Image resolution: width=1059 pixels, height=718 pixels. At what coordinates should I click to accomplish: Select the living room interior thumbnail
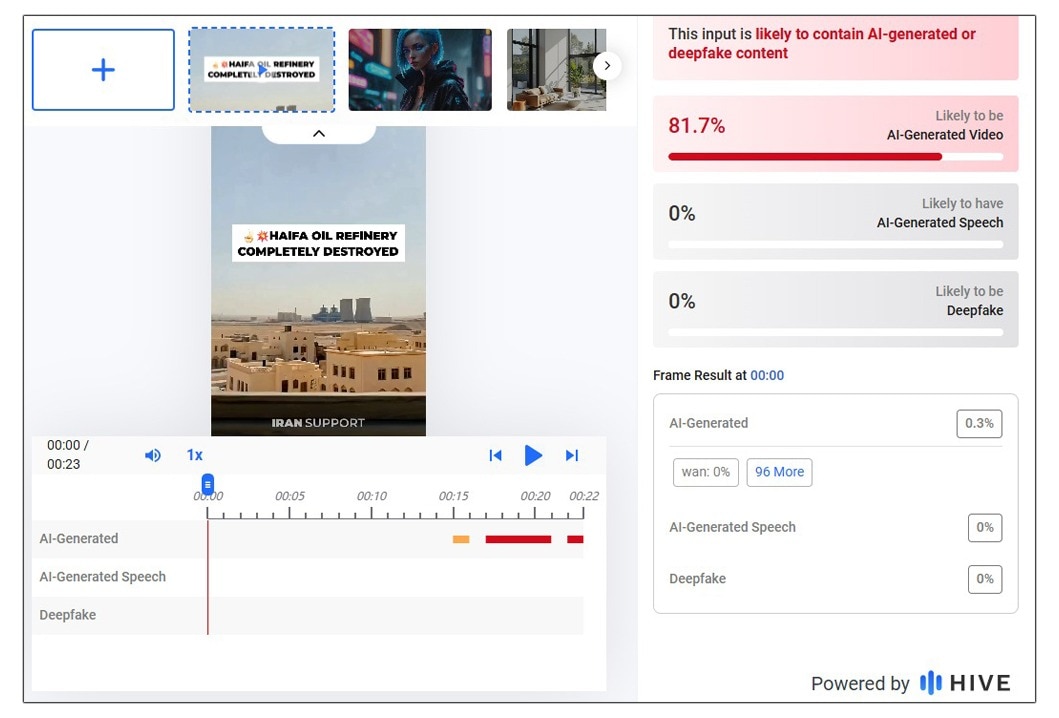pos(556,69)
